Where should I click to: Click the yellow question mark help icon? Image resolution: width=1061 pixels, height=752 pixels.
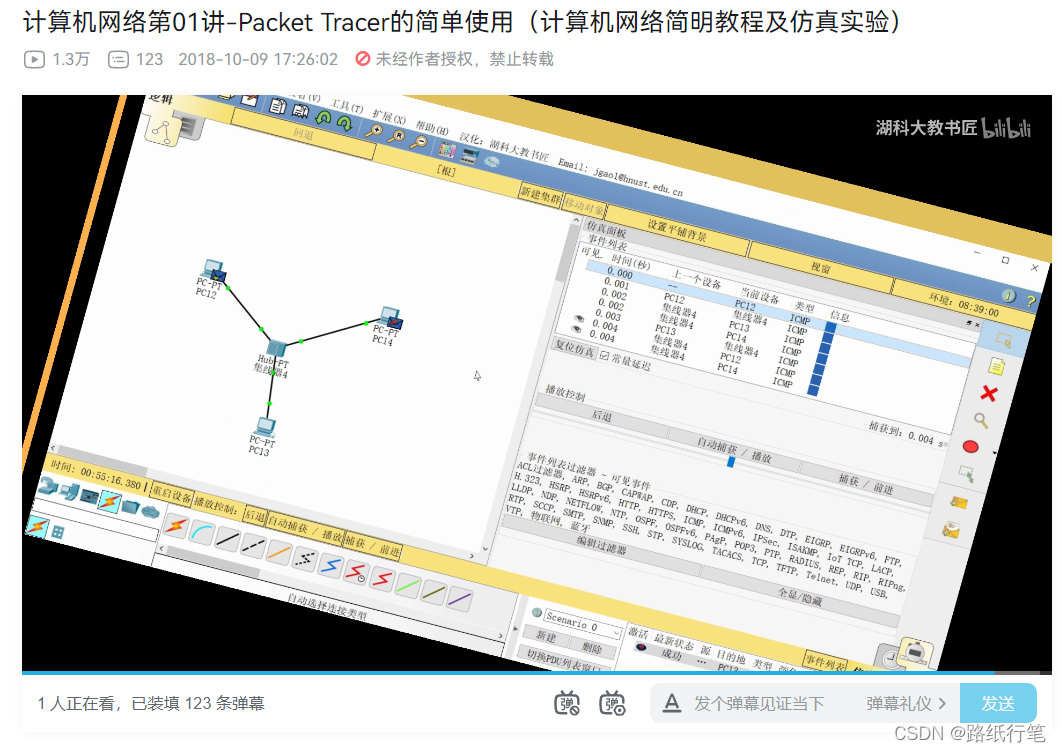[x=1031, y=302]
